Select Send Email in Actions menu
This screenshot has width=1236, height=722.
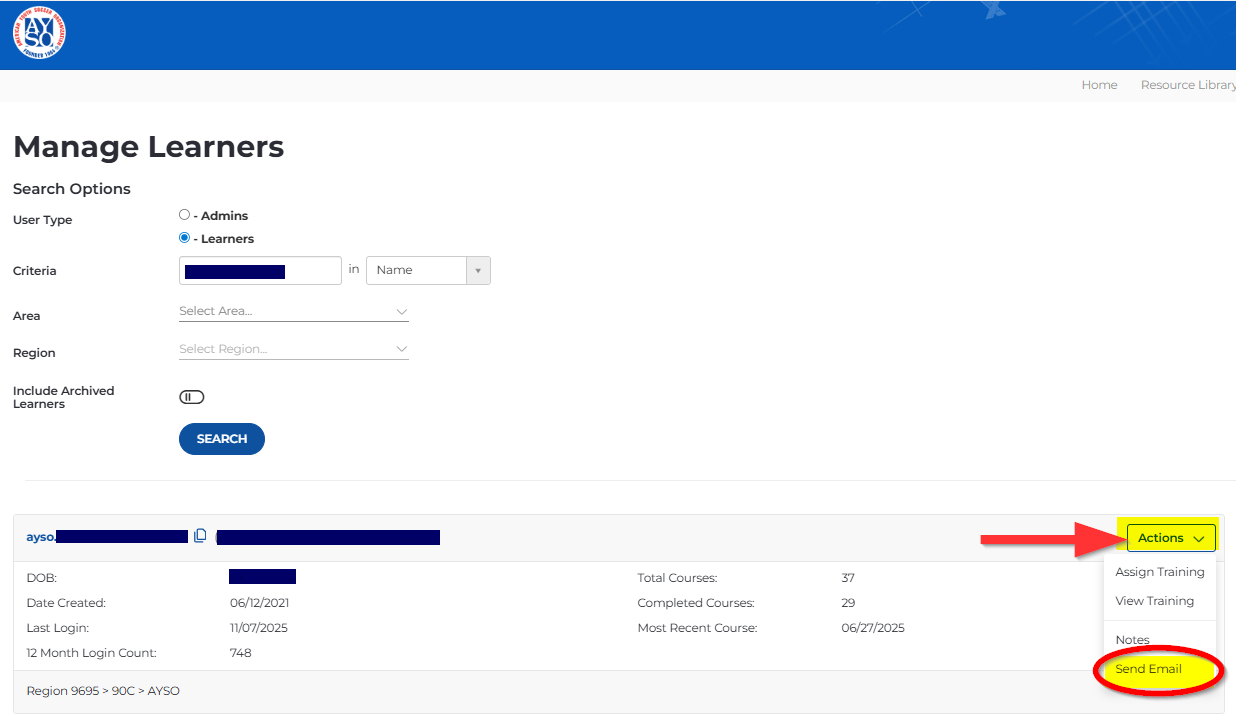[x=1148, y=669]
